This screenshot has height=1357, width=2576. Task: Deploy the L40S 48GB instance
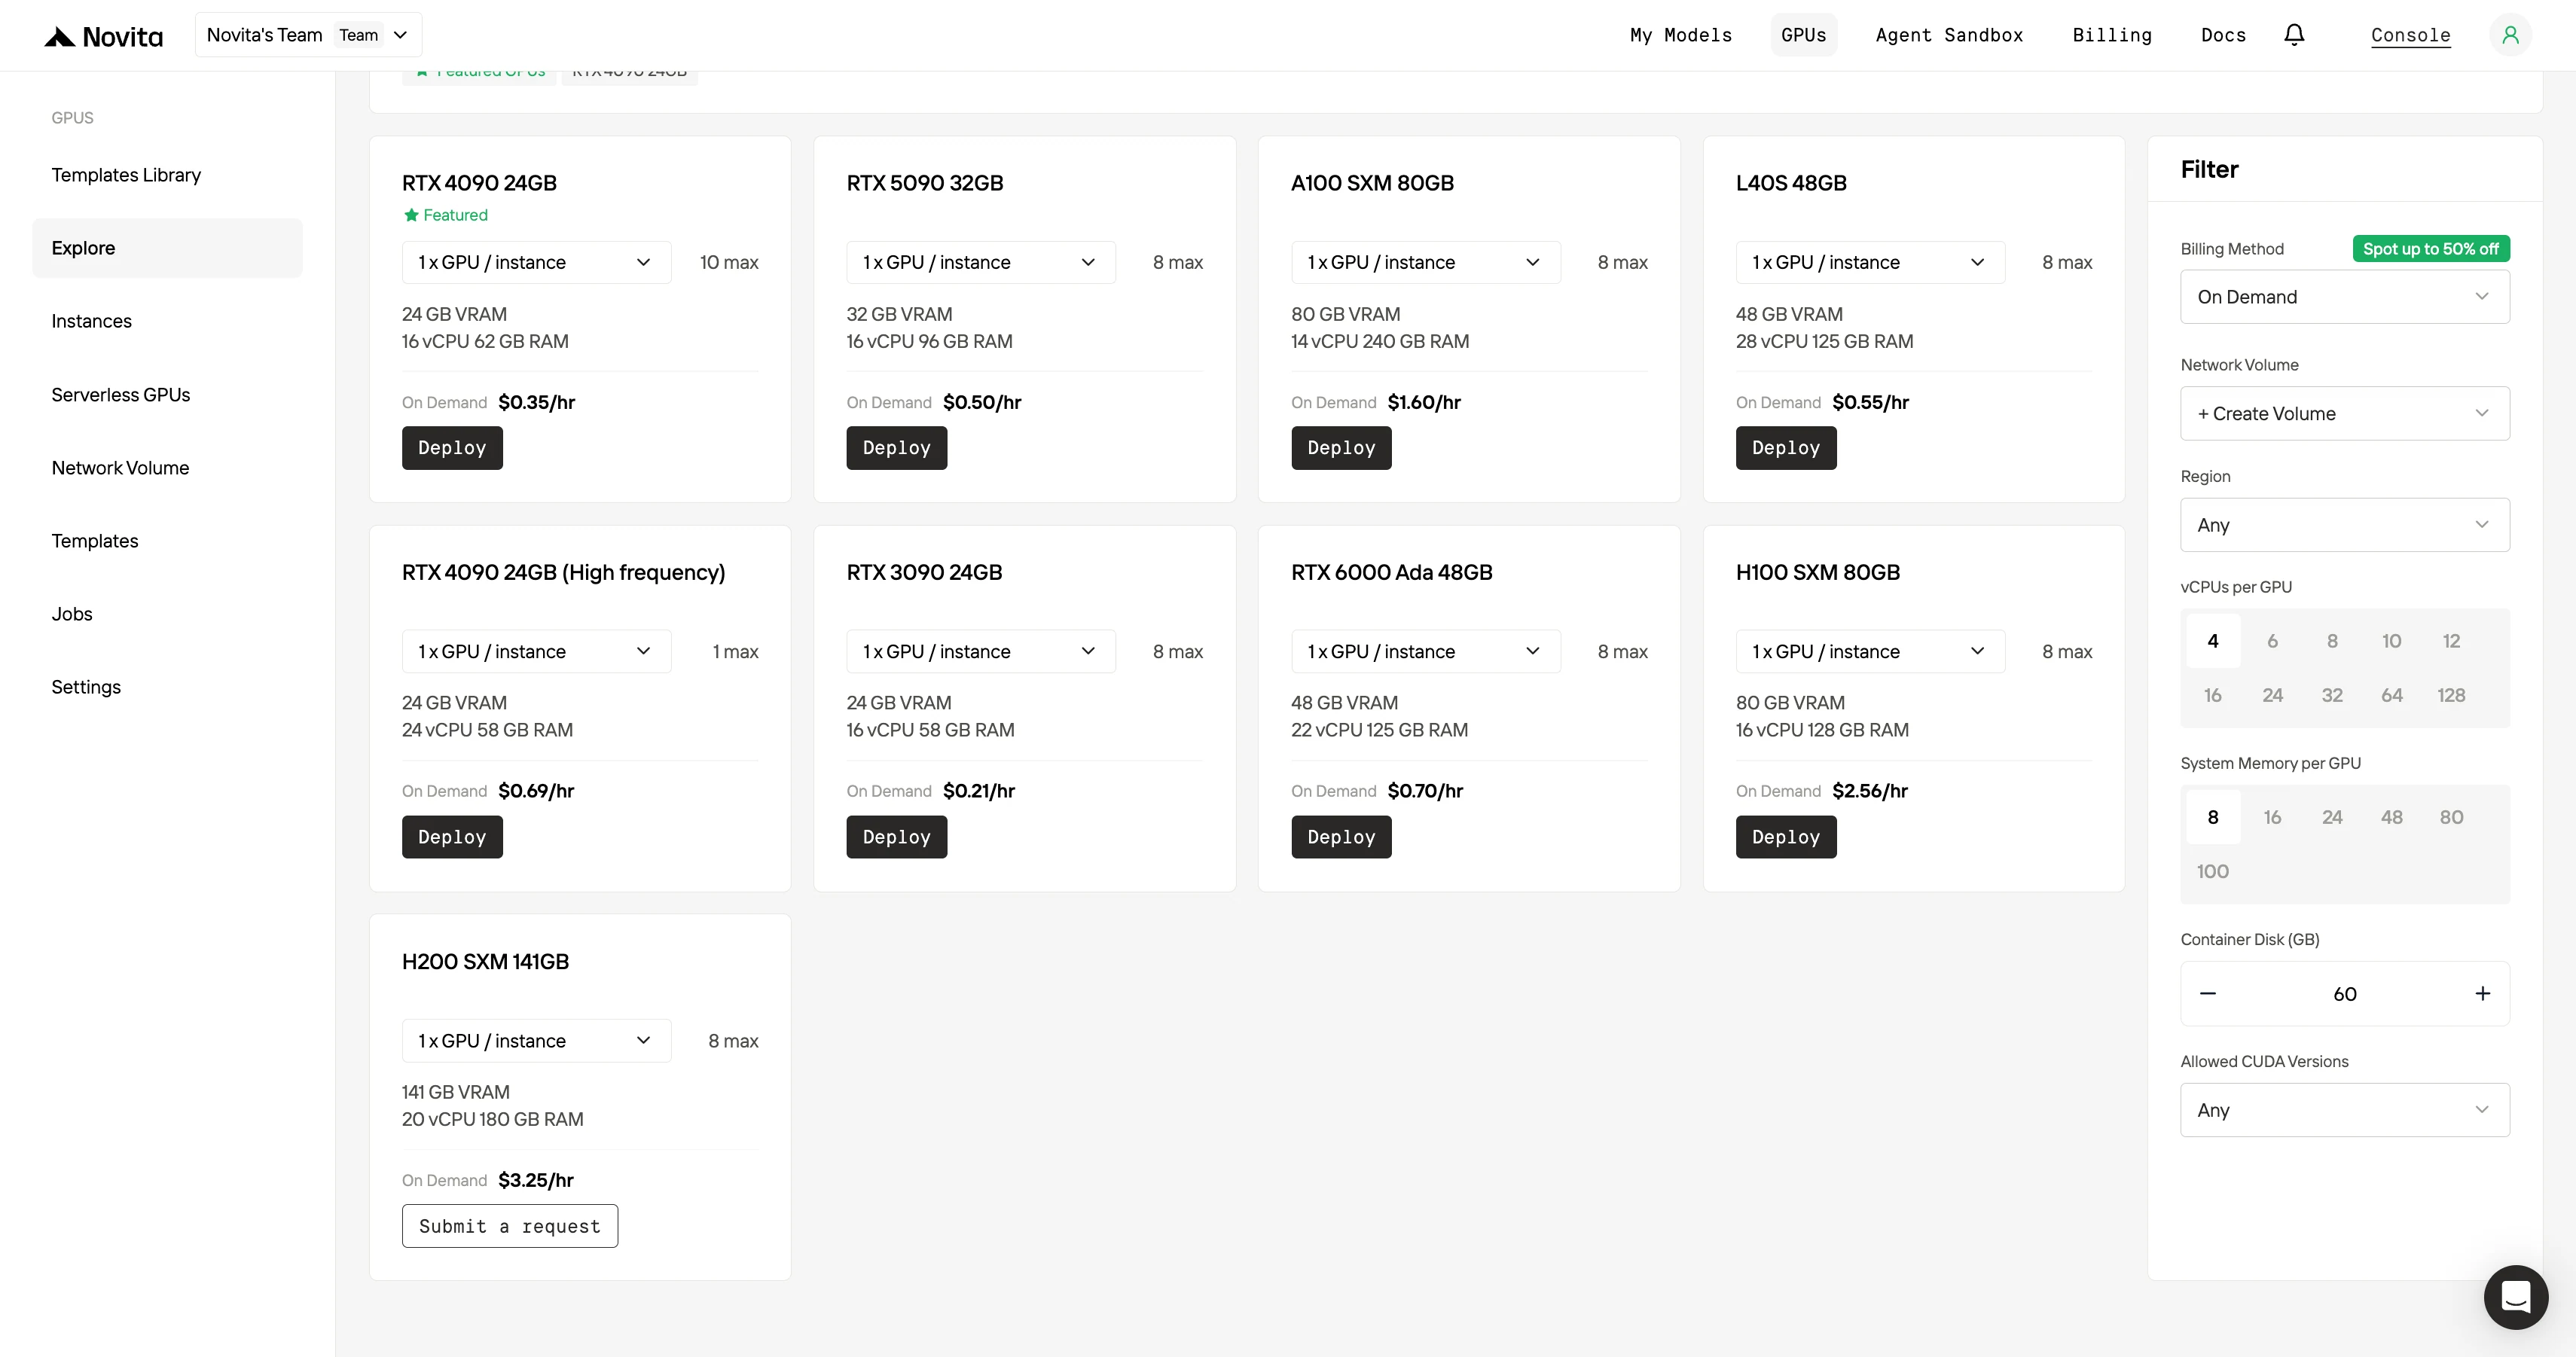(1786, 448)
